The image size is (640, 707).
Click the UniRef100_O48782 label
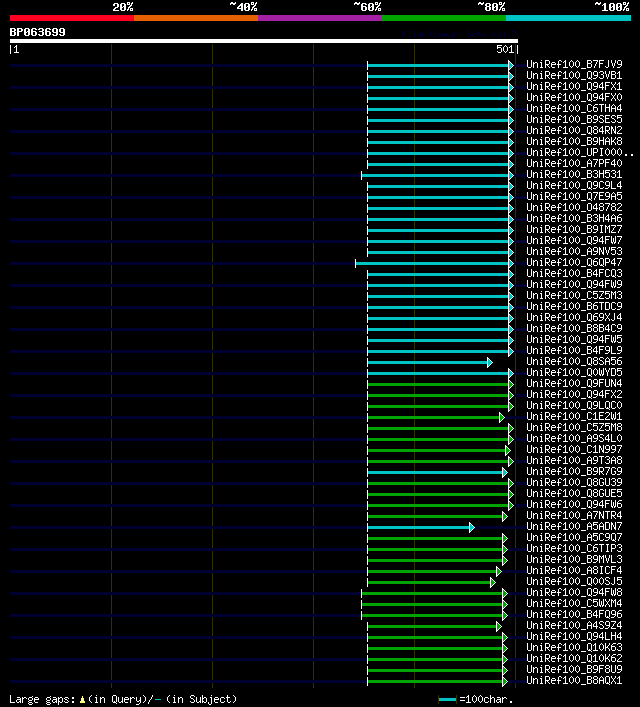574,207
